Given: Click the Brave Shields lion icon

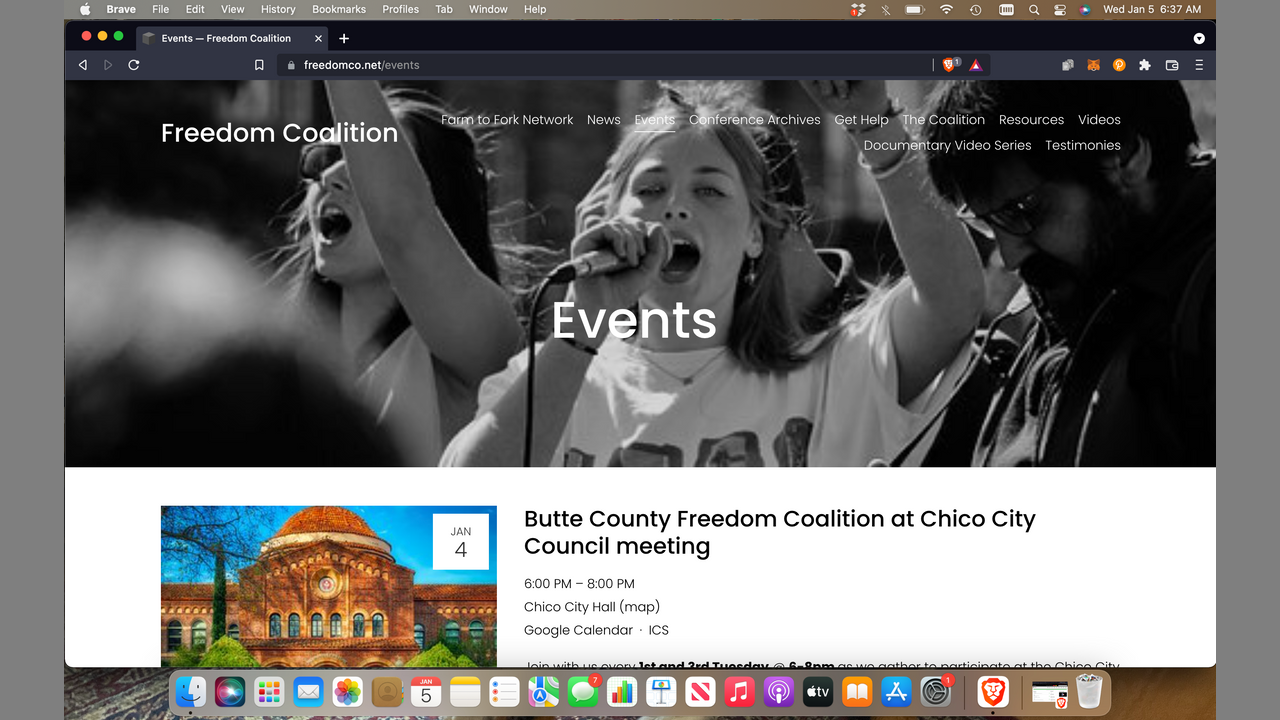Looking at the screenshot, I should [x=948, y=65].
